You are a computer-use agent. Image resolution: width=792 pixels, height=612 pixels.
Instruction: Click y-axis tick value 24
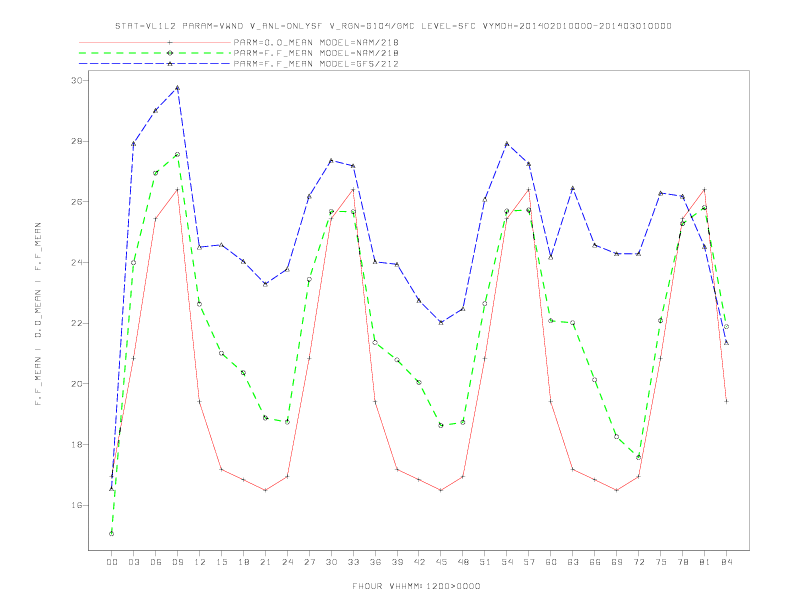pyautogui.click(x=77, y=263)
